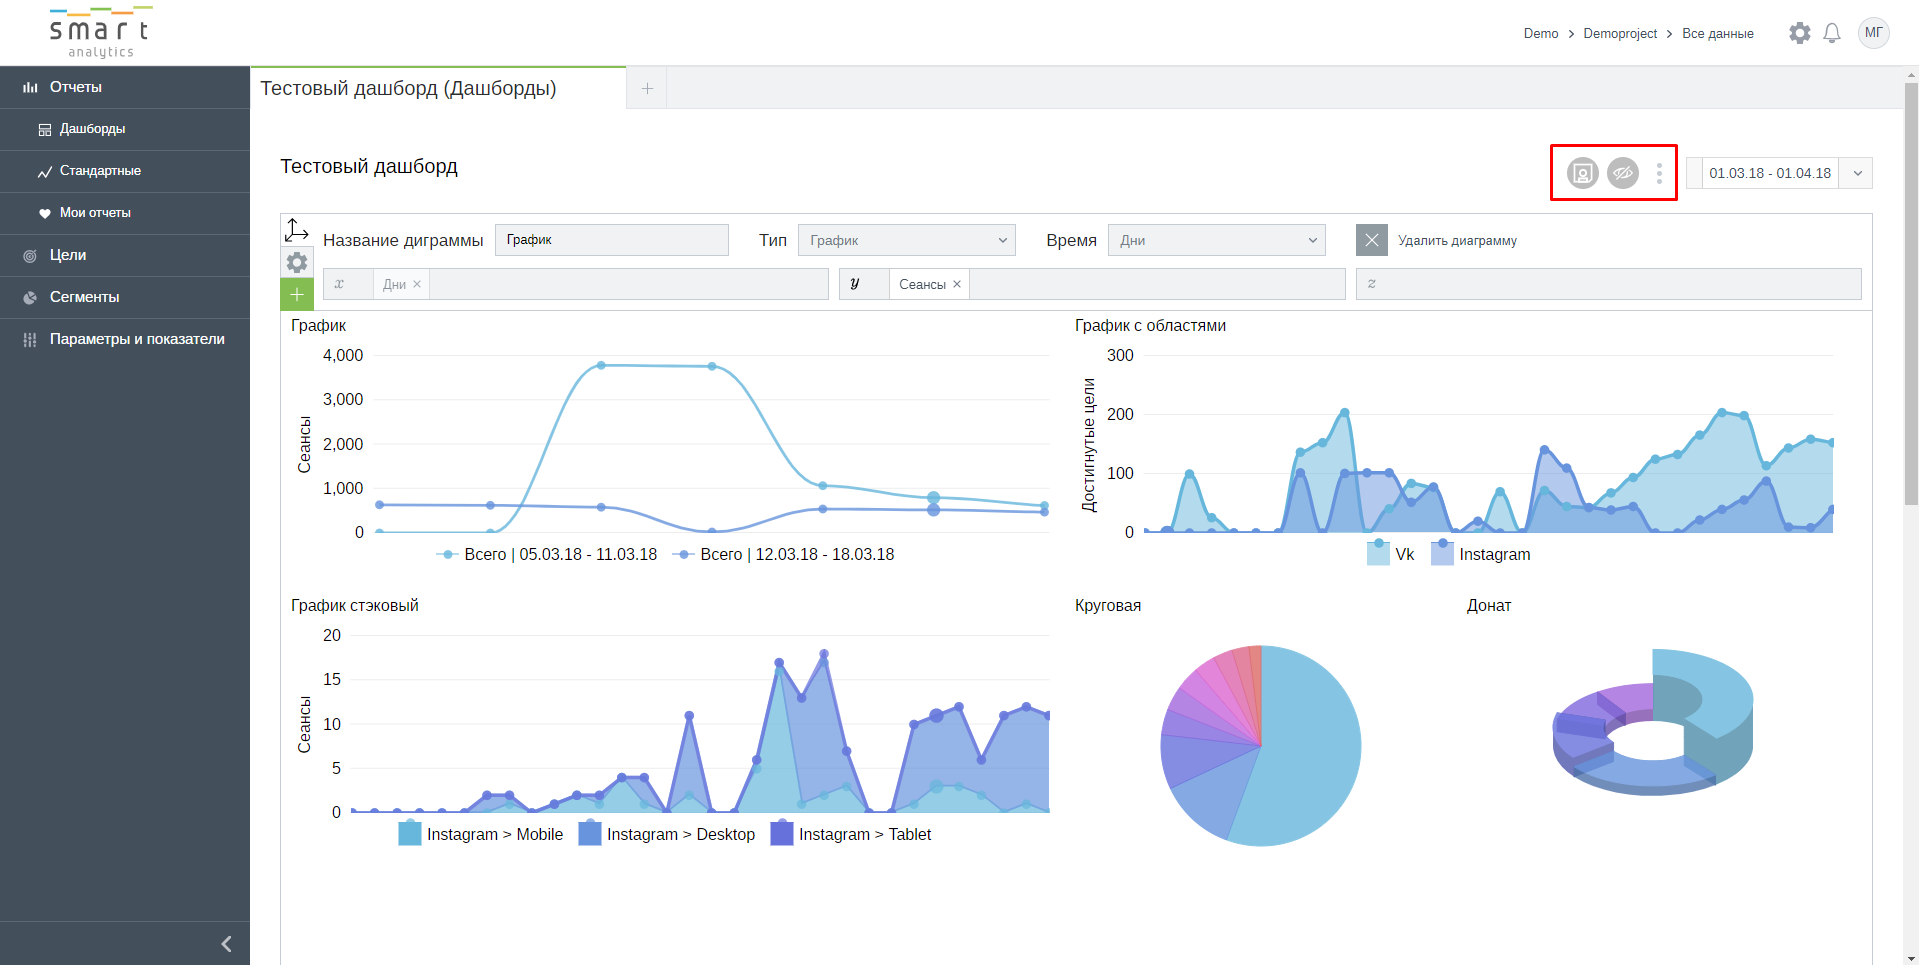Open the МГ user avatar menu
This screenshot has height=965, width=1919.
[1873, 33]
